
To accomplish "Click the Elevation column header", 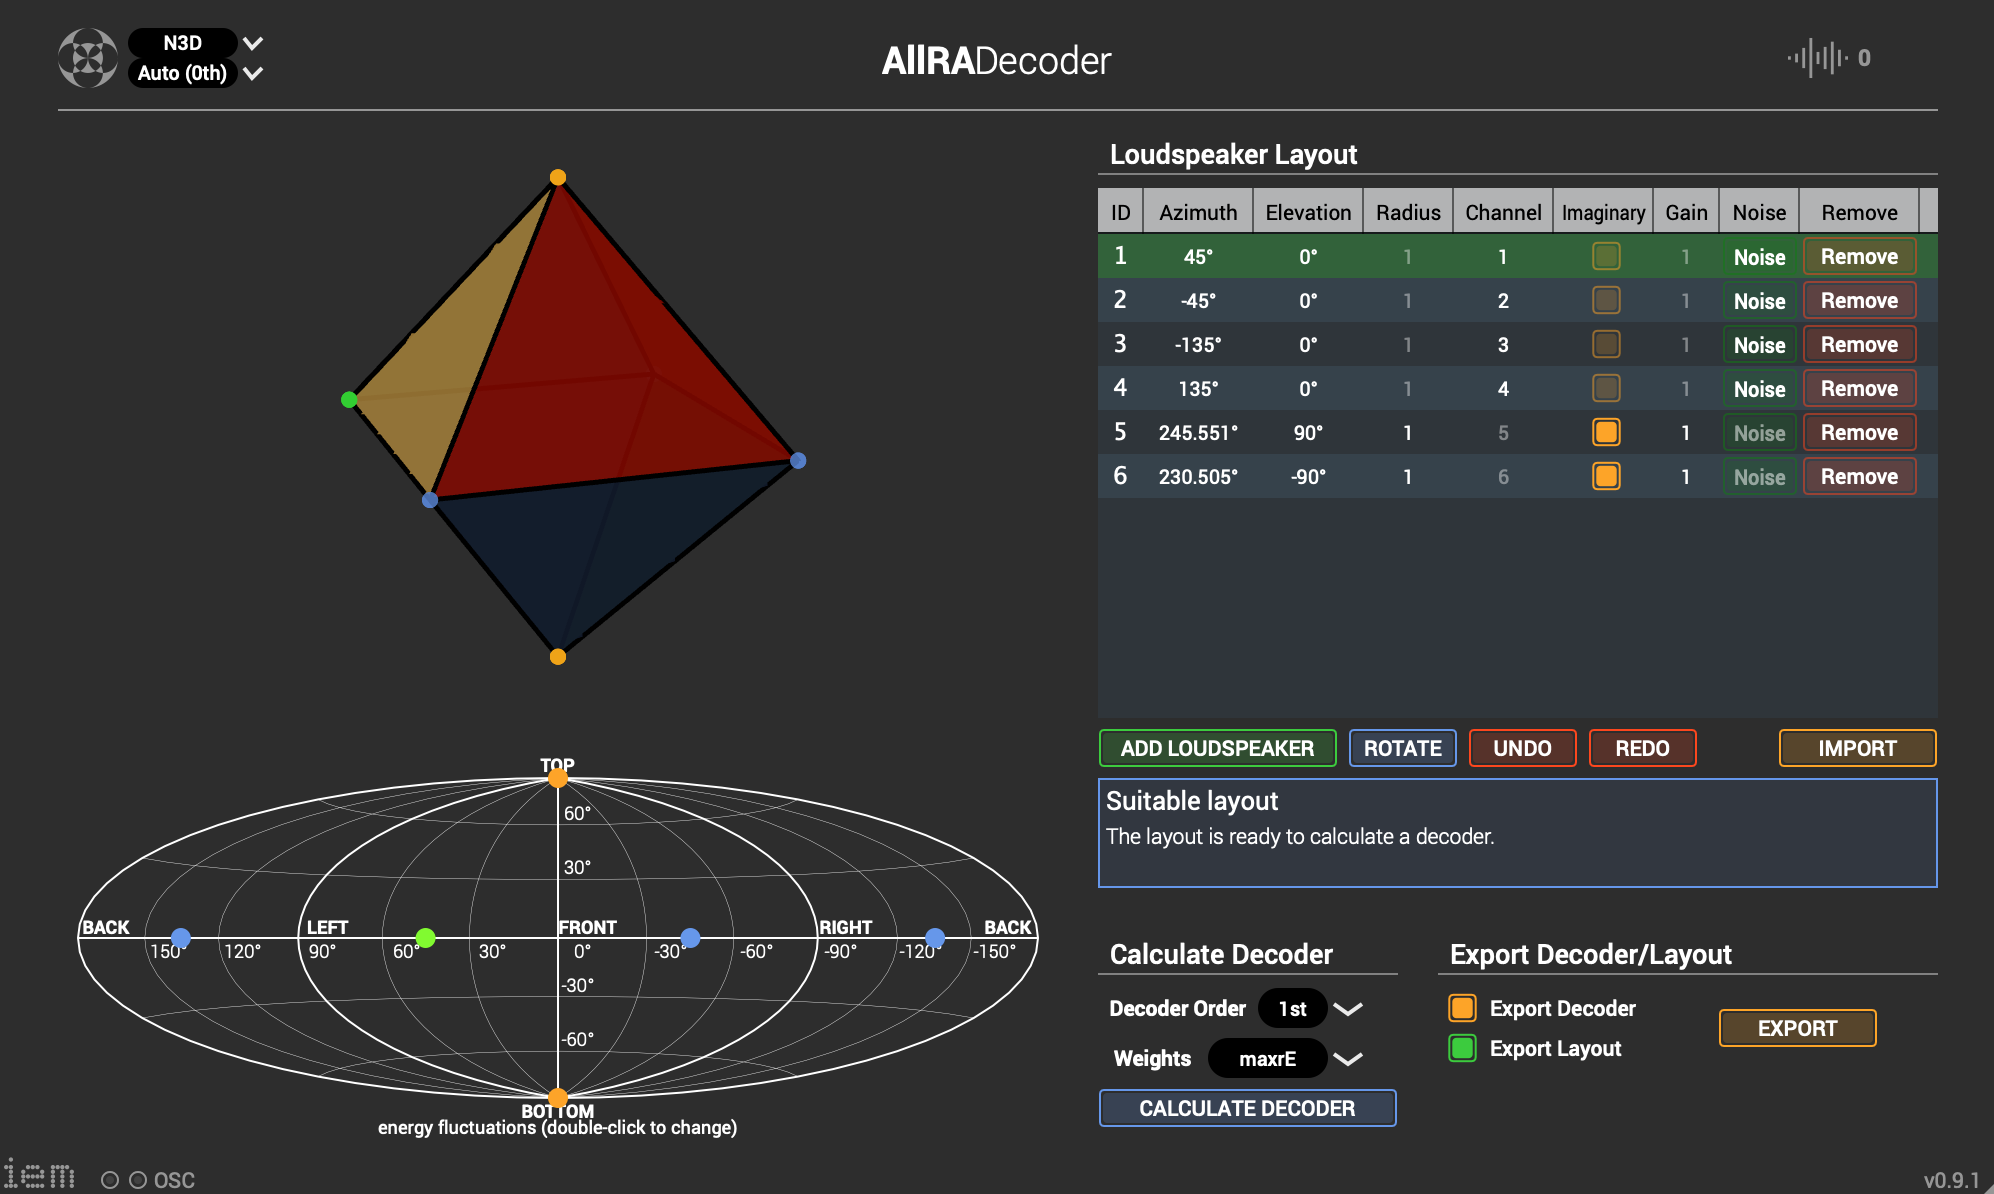I will tap(1307, 212).
